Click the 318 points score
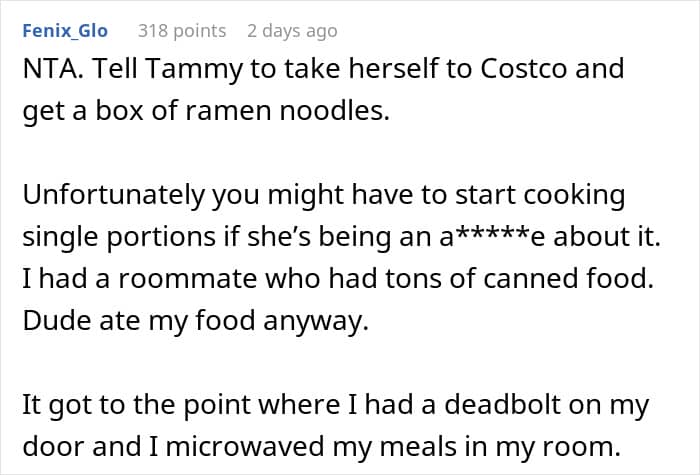Screen dimensions: 700x475 point(183,31)
